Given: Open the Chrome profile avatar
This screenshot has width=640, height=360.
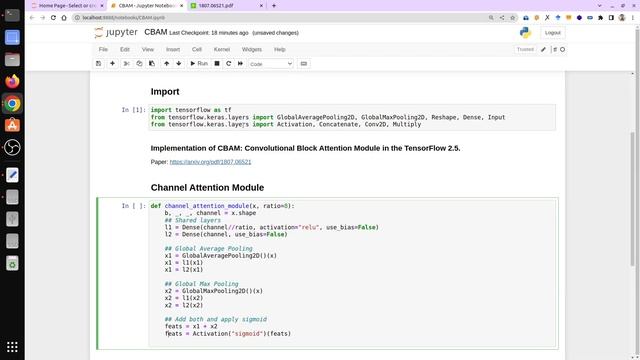Looking at the screenshot, I should (622, 18).
